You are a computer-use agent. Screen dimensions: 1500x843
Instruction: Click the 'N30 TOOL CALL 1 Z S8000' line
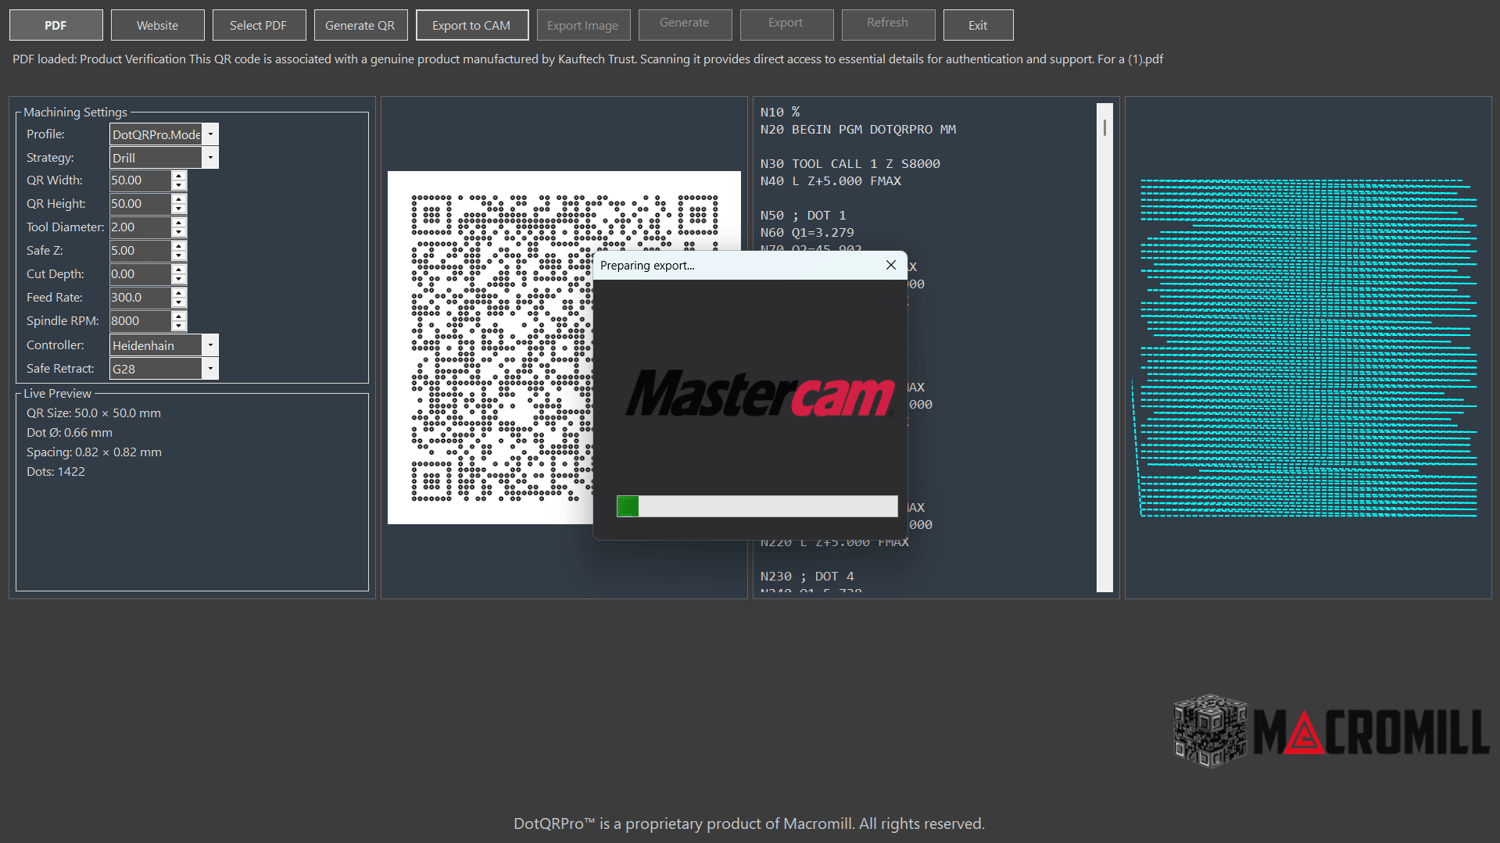[x=850, y=163]
